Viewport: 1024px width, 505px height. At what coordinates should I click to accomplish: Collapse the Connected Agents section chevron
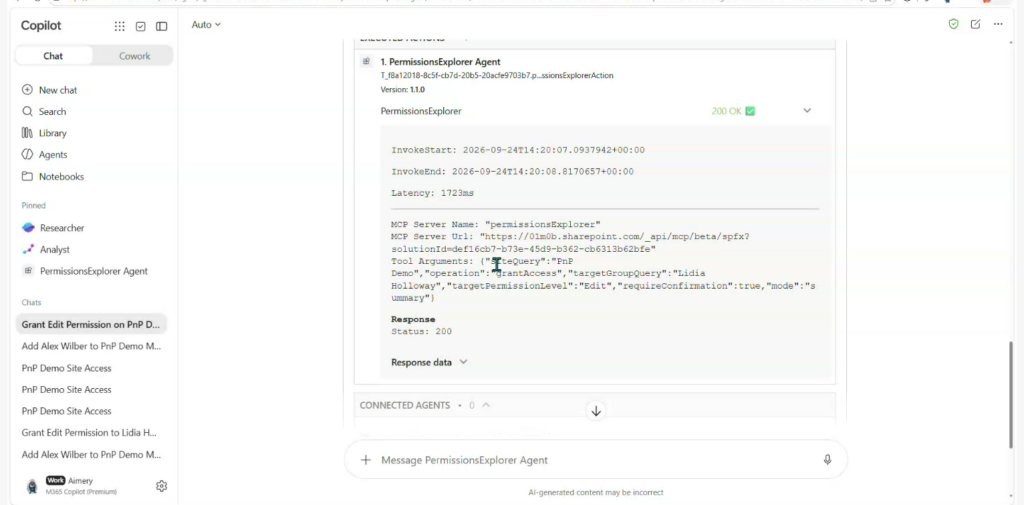pyautogui.click(x=486, y=405)
